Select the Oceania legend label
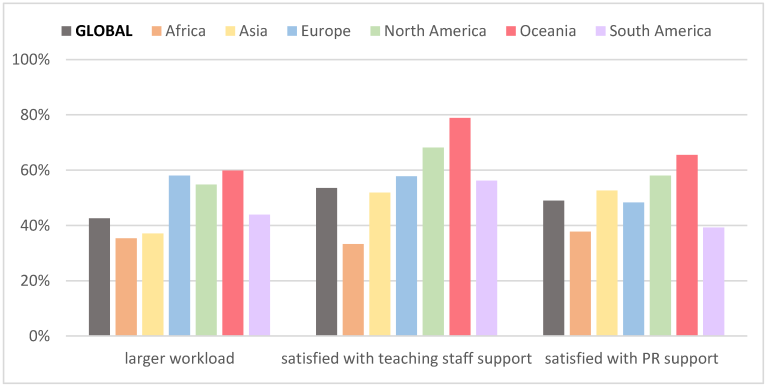This screenshot has width=768, height=388. 548,31
